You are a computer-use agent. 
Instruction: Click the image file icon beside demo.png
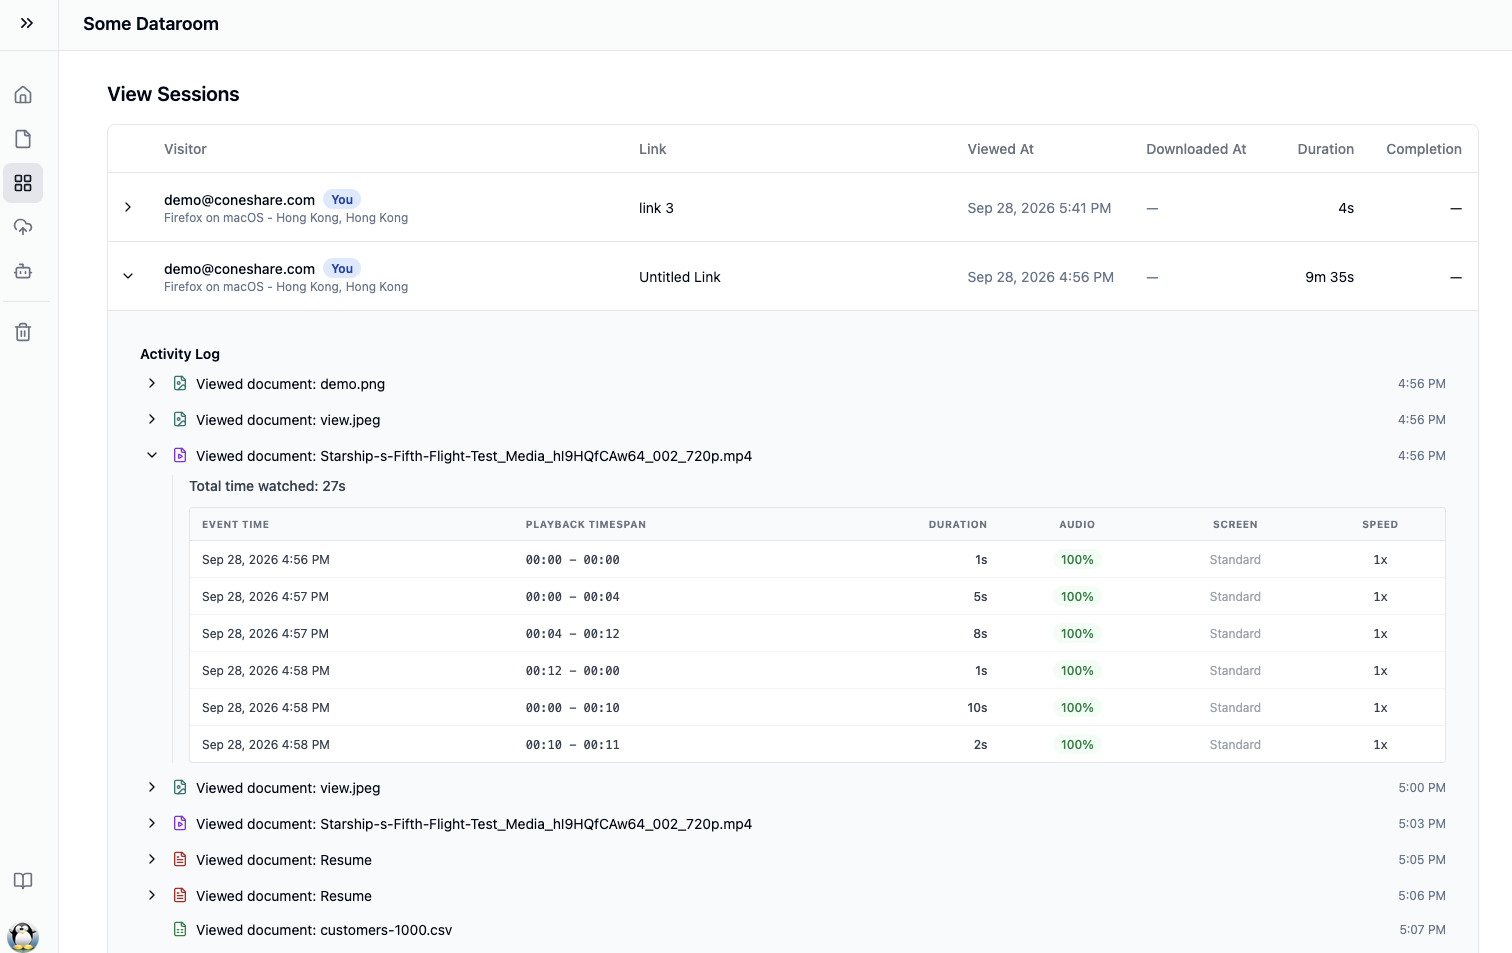(180, 384)
